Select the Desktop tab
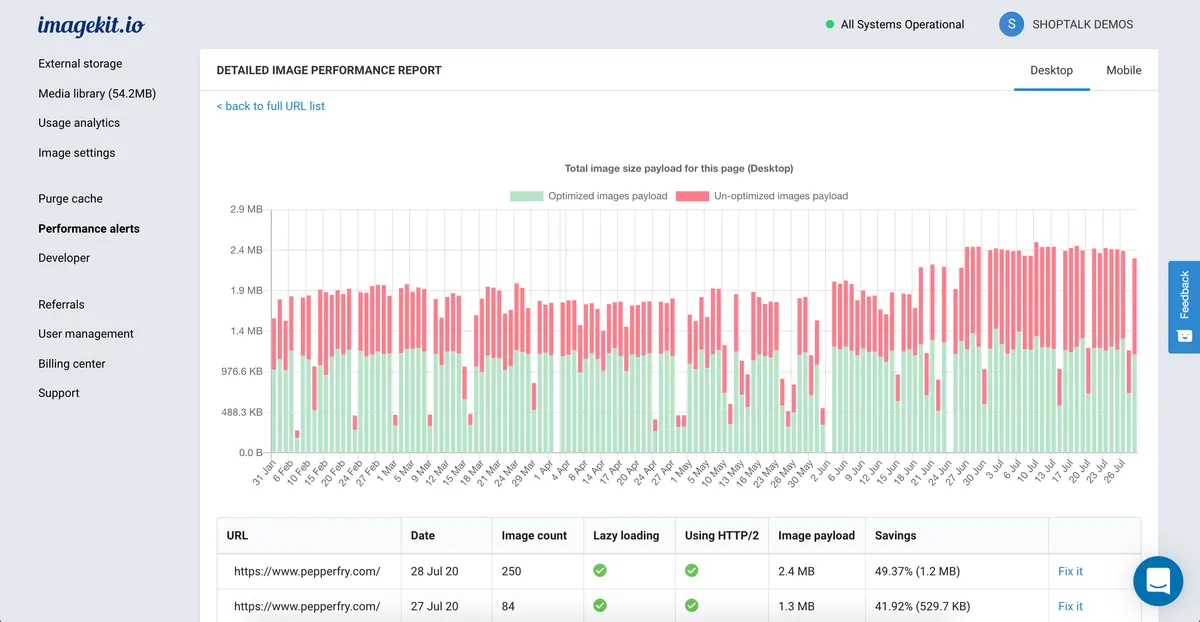This screenshot has width=1200, height=622. pyautogui.click(x=1051, y=71)
